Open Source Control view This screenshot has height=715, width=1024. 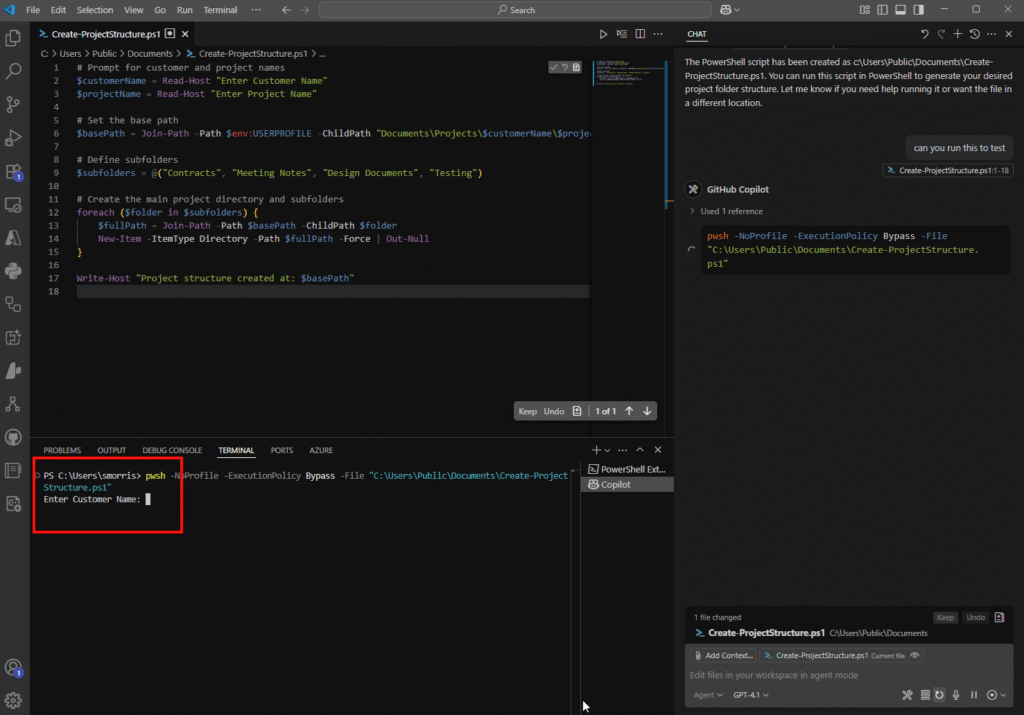pos(13,104)
